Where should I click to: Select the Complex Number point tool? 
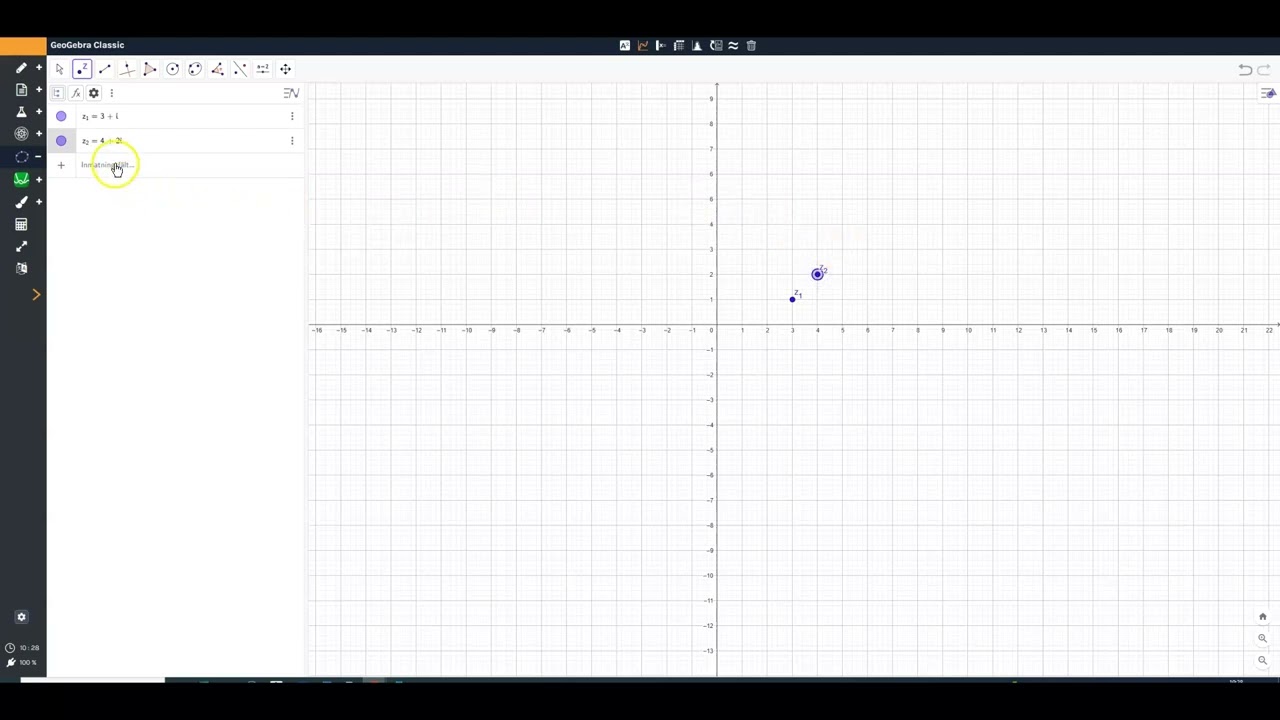point(82,69)
